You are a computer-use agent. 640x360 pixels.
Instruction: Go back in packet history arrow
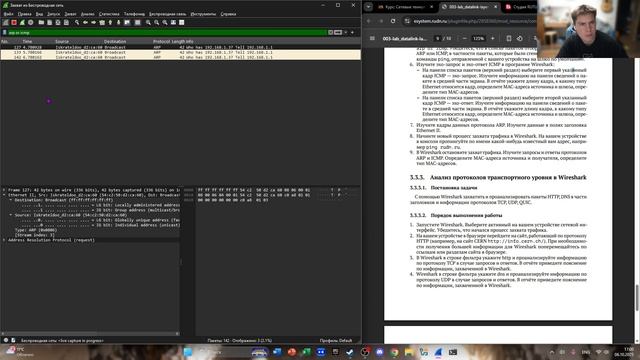pos(85,22)
